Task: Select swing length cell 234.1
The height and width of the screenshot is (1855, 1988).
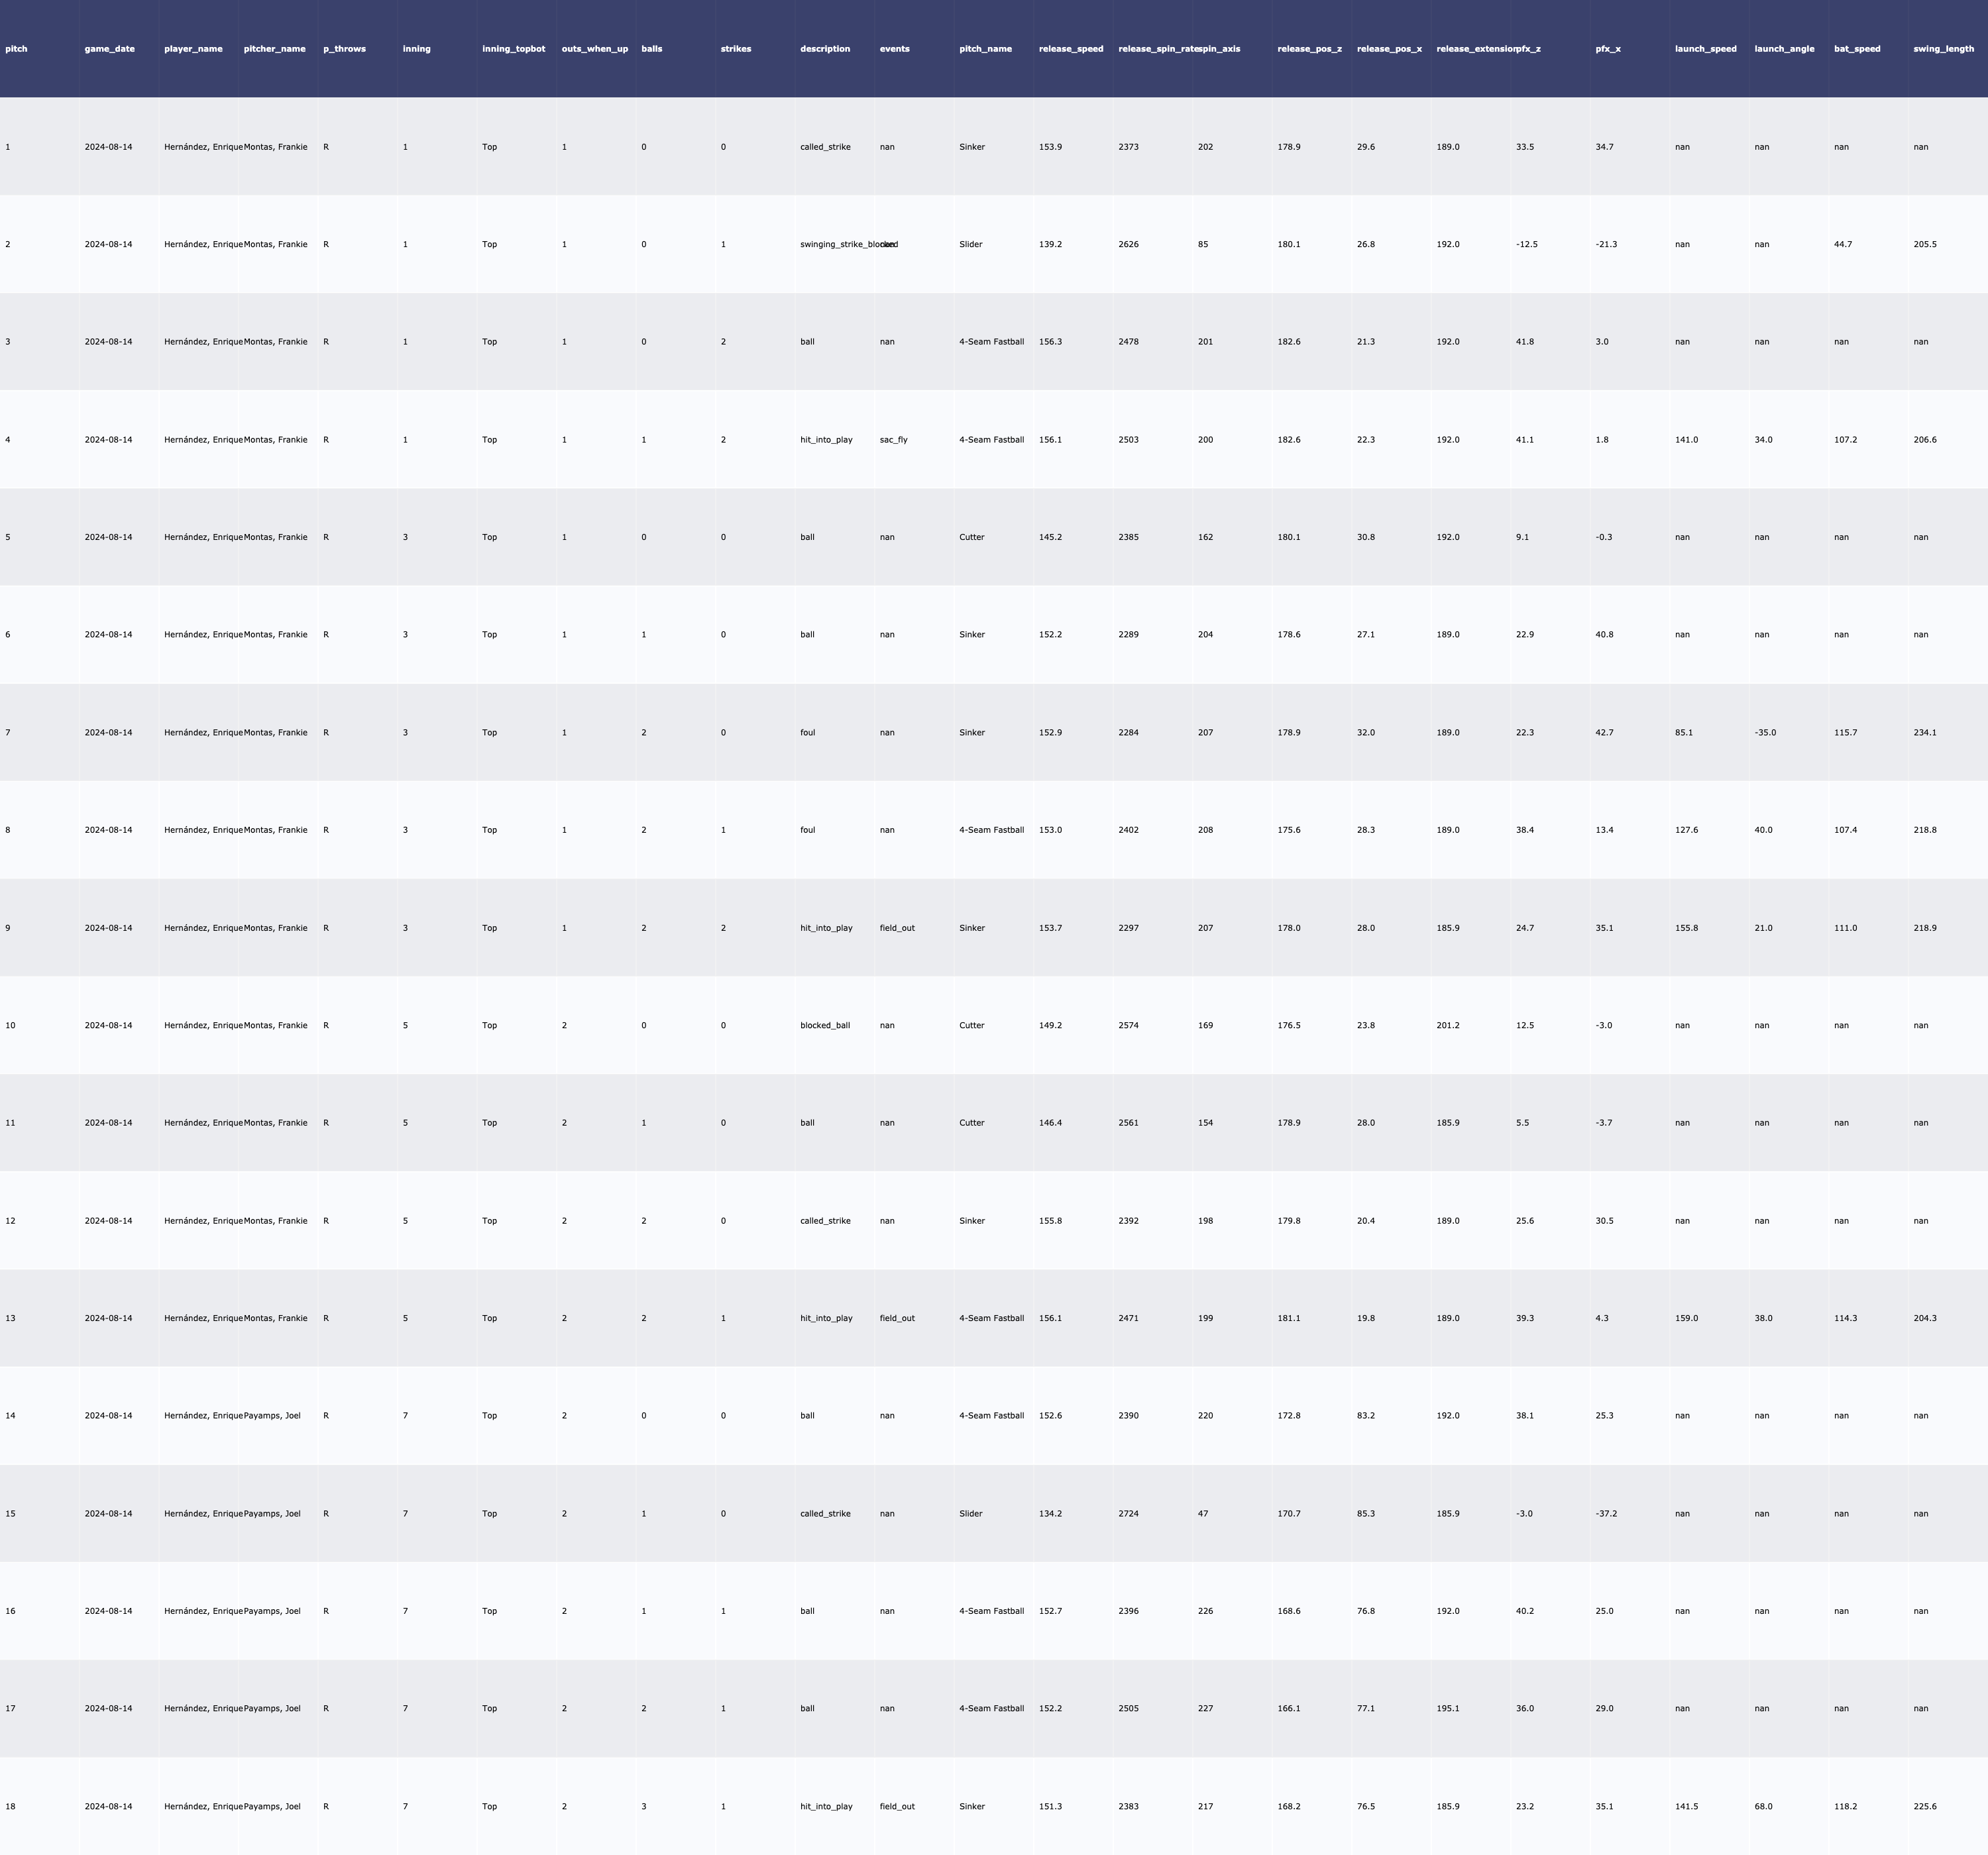Action: pyautogui.click(x=1924, y=733)
